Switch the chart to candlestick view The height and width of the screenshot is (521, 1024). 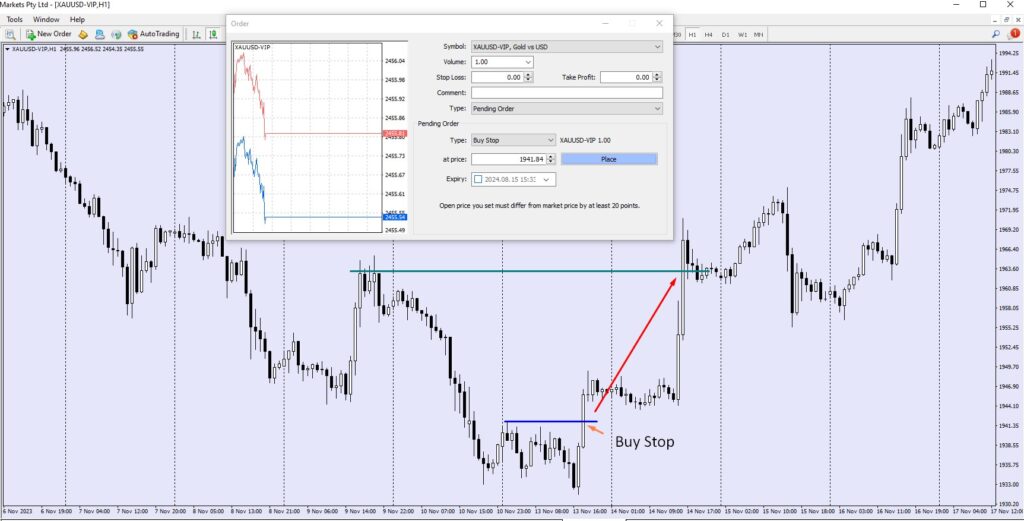tap(216, 34)
